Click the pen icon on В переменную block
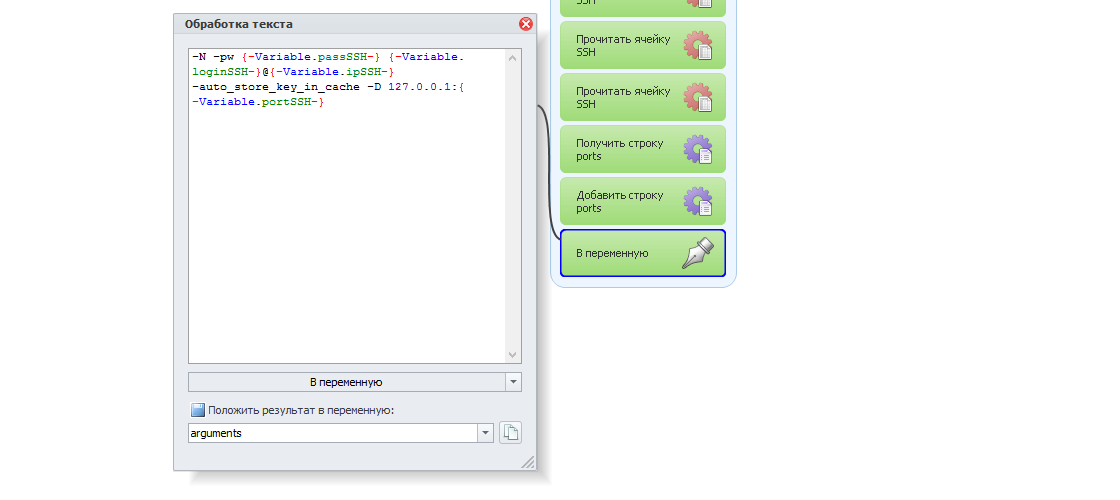The height and width of the screenshot is (500, 1120). point(698,253)
